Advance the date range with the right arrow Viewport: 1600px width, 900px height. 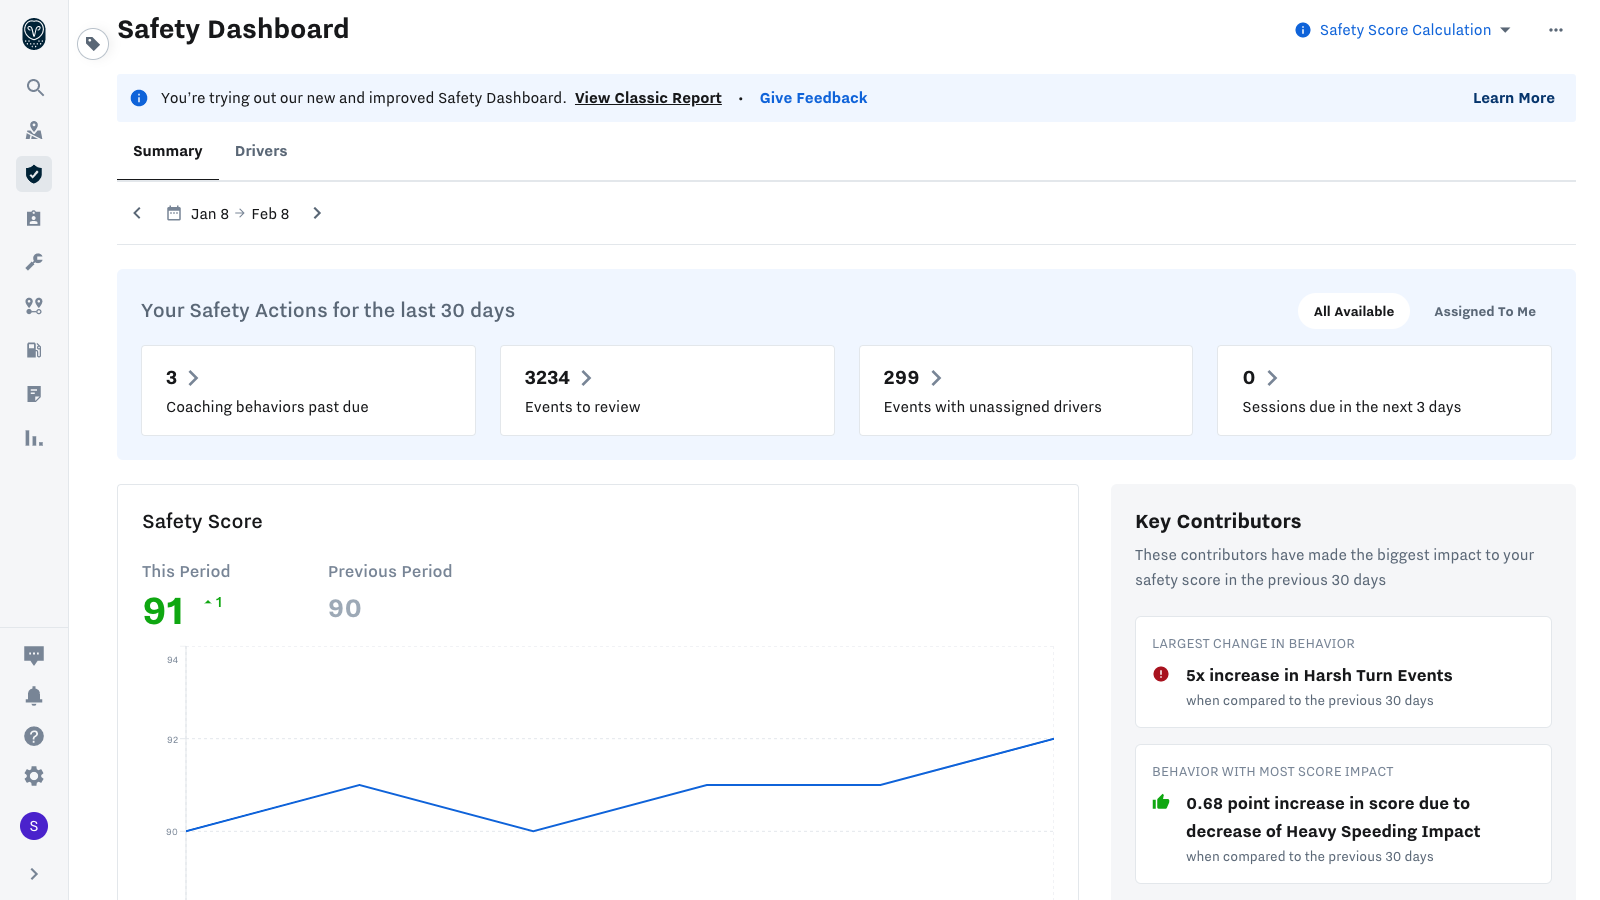[317, 213]
